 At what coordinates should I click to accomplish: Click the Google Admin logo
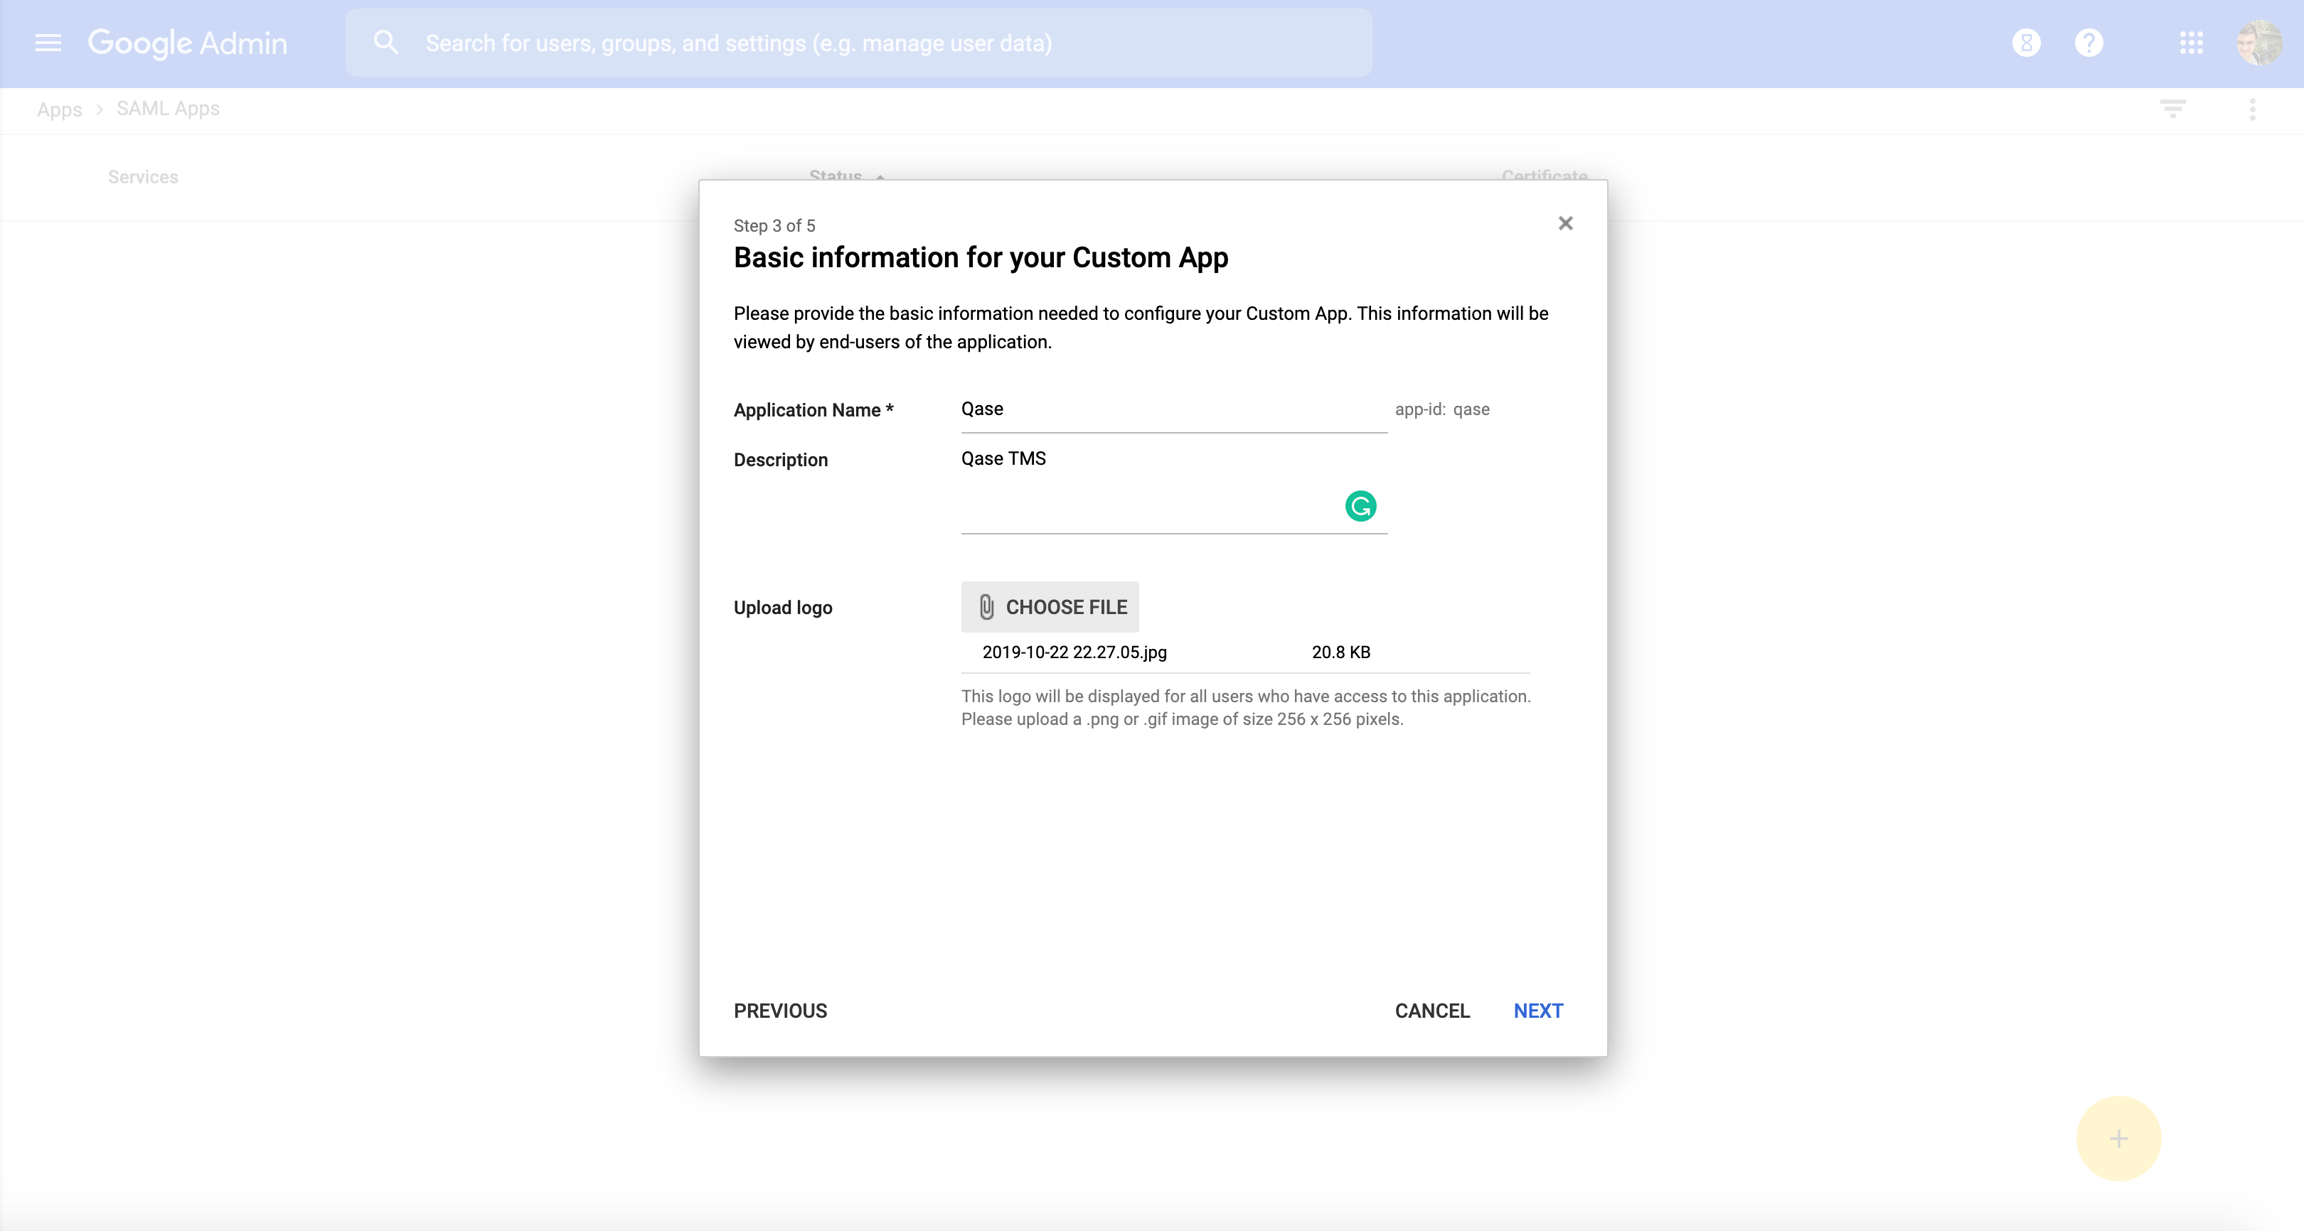[188, 43]
